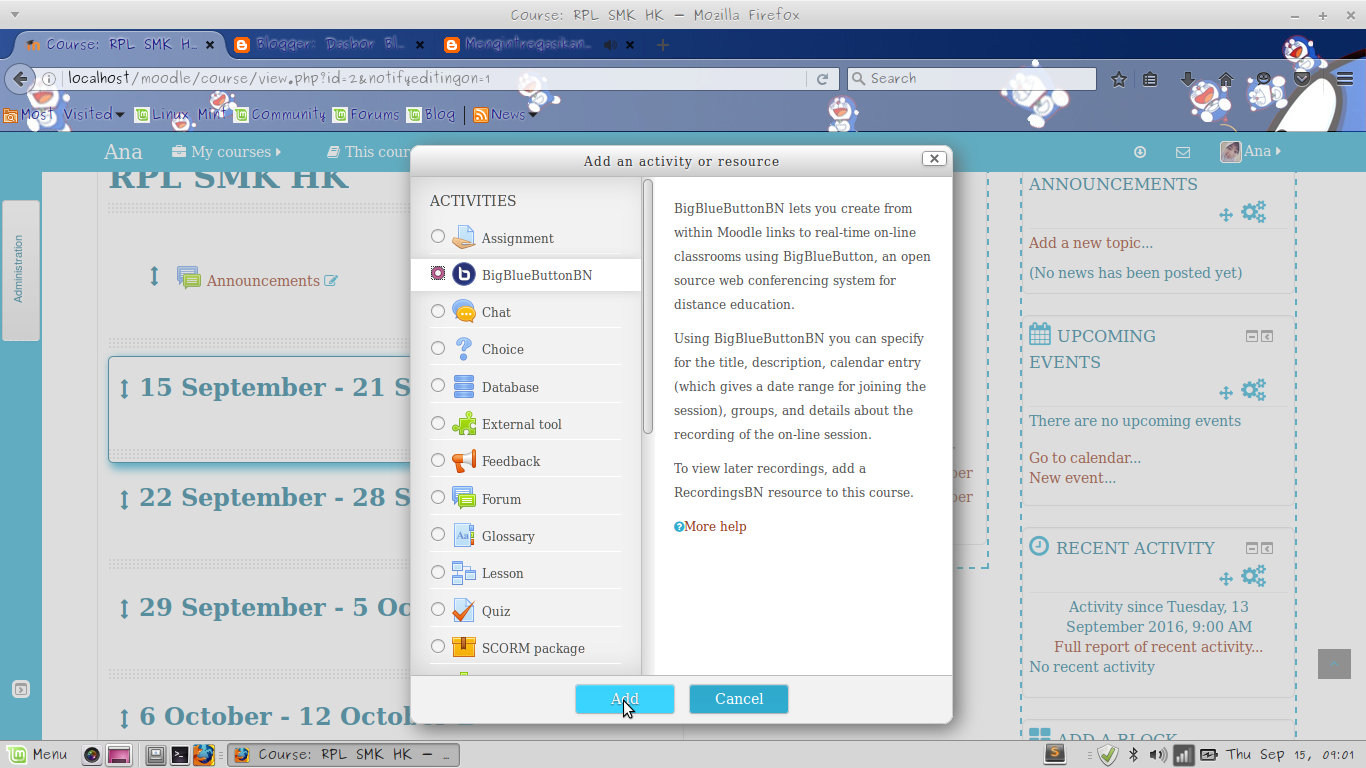Select the Assignment radio button
Image resolution: width=1366 pixels, height=768 pixels.
(x=438, y=236)
